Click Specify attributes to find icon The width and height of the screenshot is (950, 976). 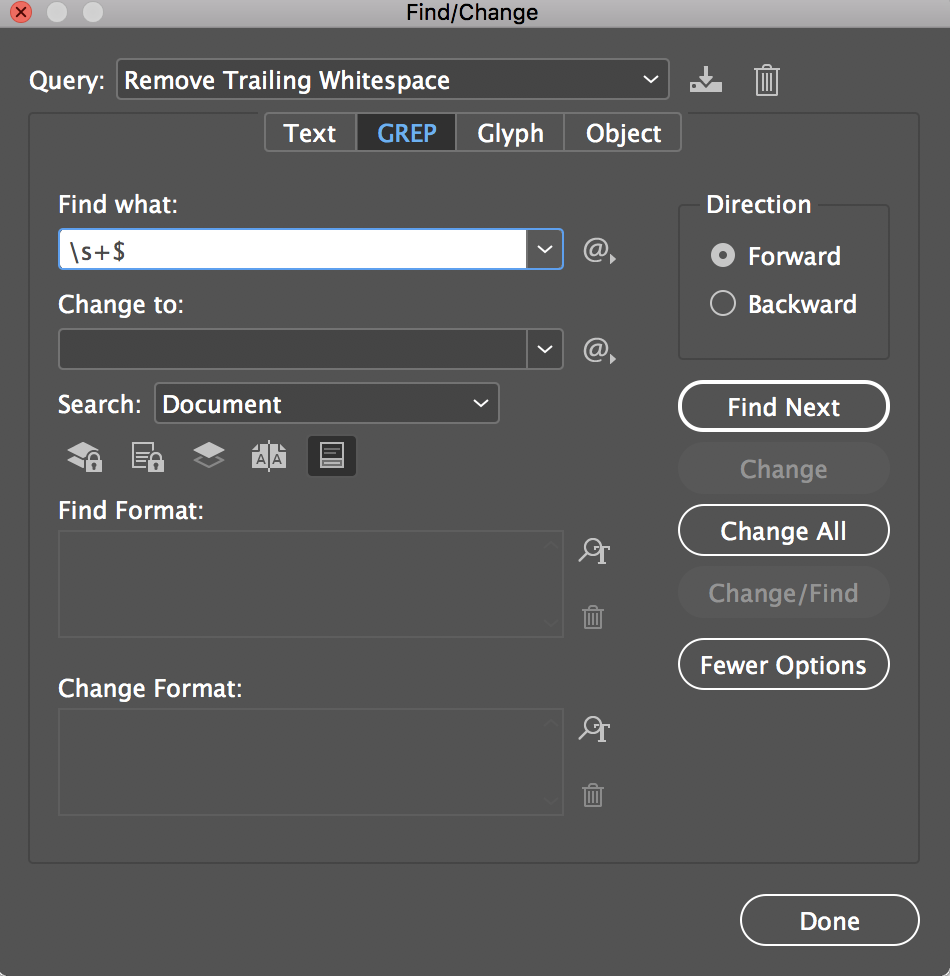[x=594, y=551]
